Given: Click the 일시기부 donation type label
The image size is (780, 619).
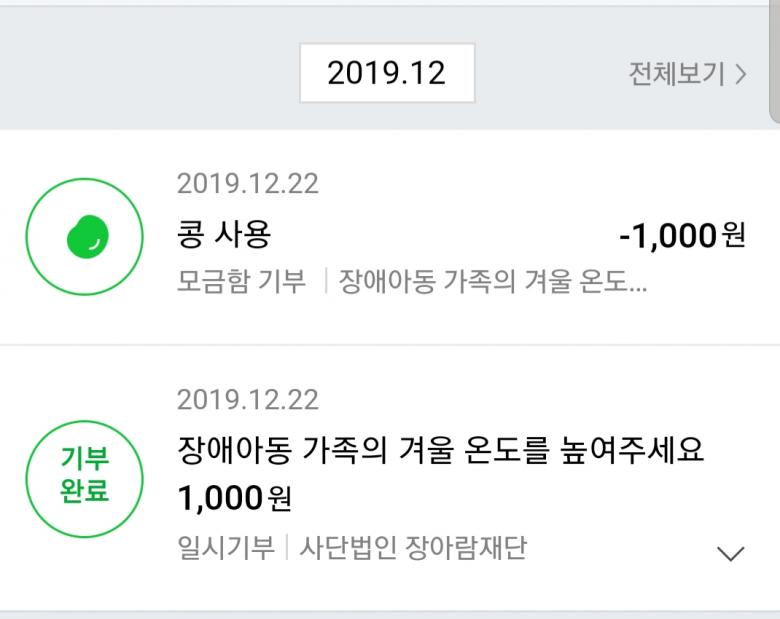Looking at the screenshot, I should click(225, 548).
